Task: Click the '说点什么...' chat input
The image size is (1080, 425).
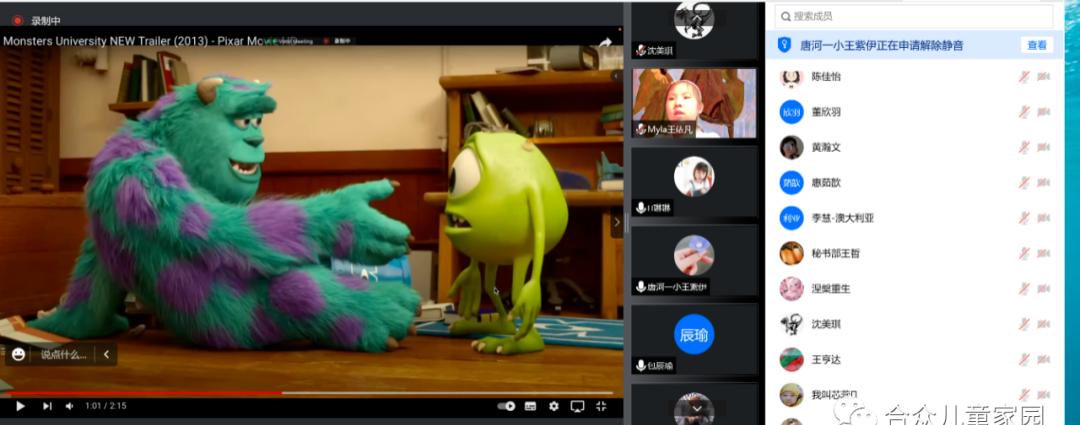Action: [63, 355]
